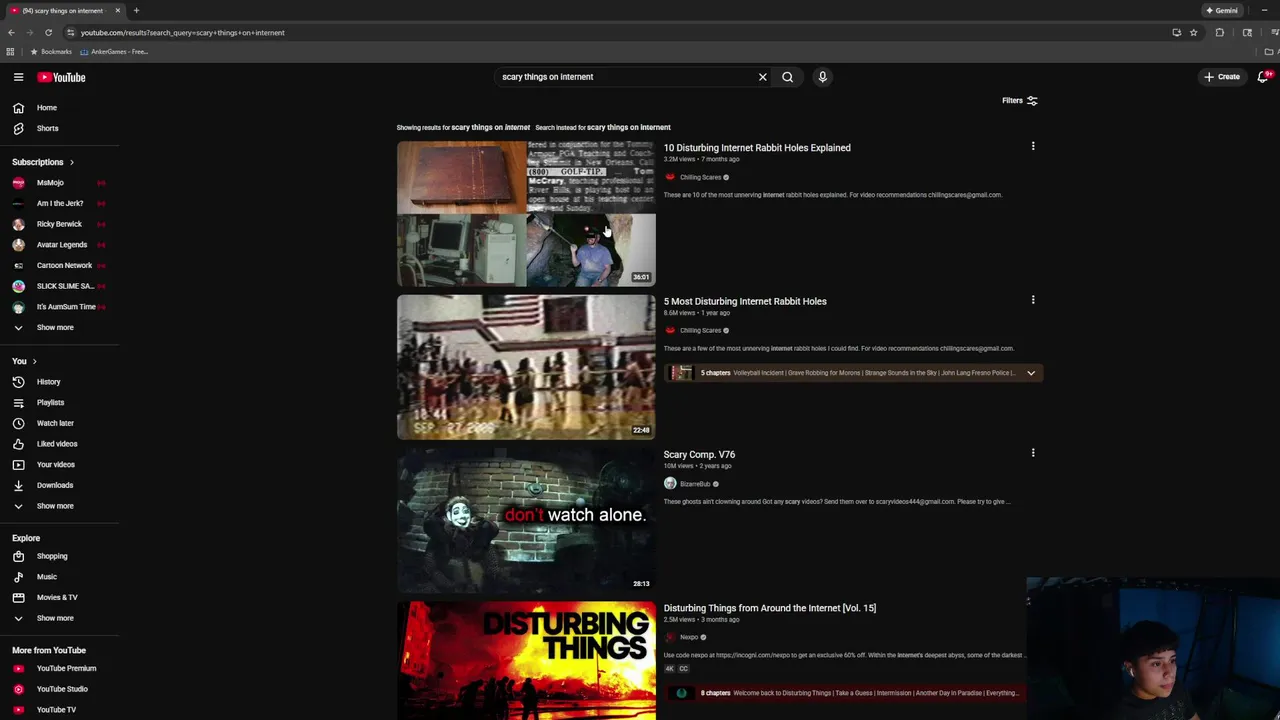Start voice search with the microphone icon
The image size is (1280, 720).
click(x=822, y=77)
